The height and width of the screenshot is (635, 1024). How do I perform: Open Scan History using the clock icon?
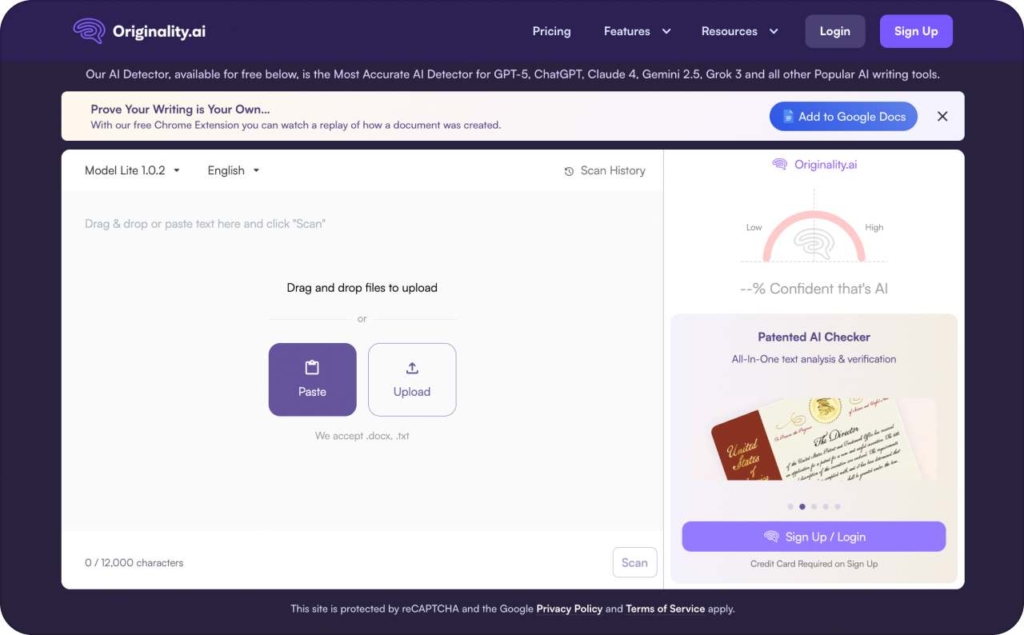click(568, 171)
